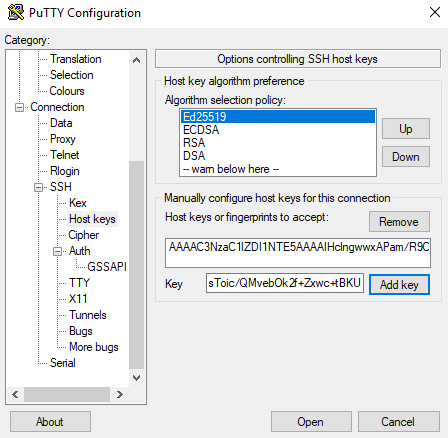Click the Add key button
The height and width of the screenshot is (438, 448).
click(x=399, y=285)
